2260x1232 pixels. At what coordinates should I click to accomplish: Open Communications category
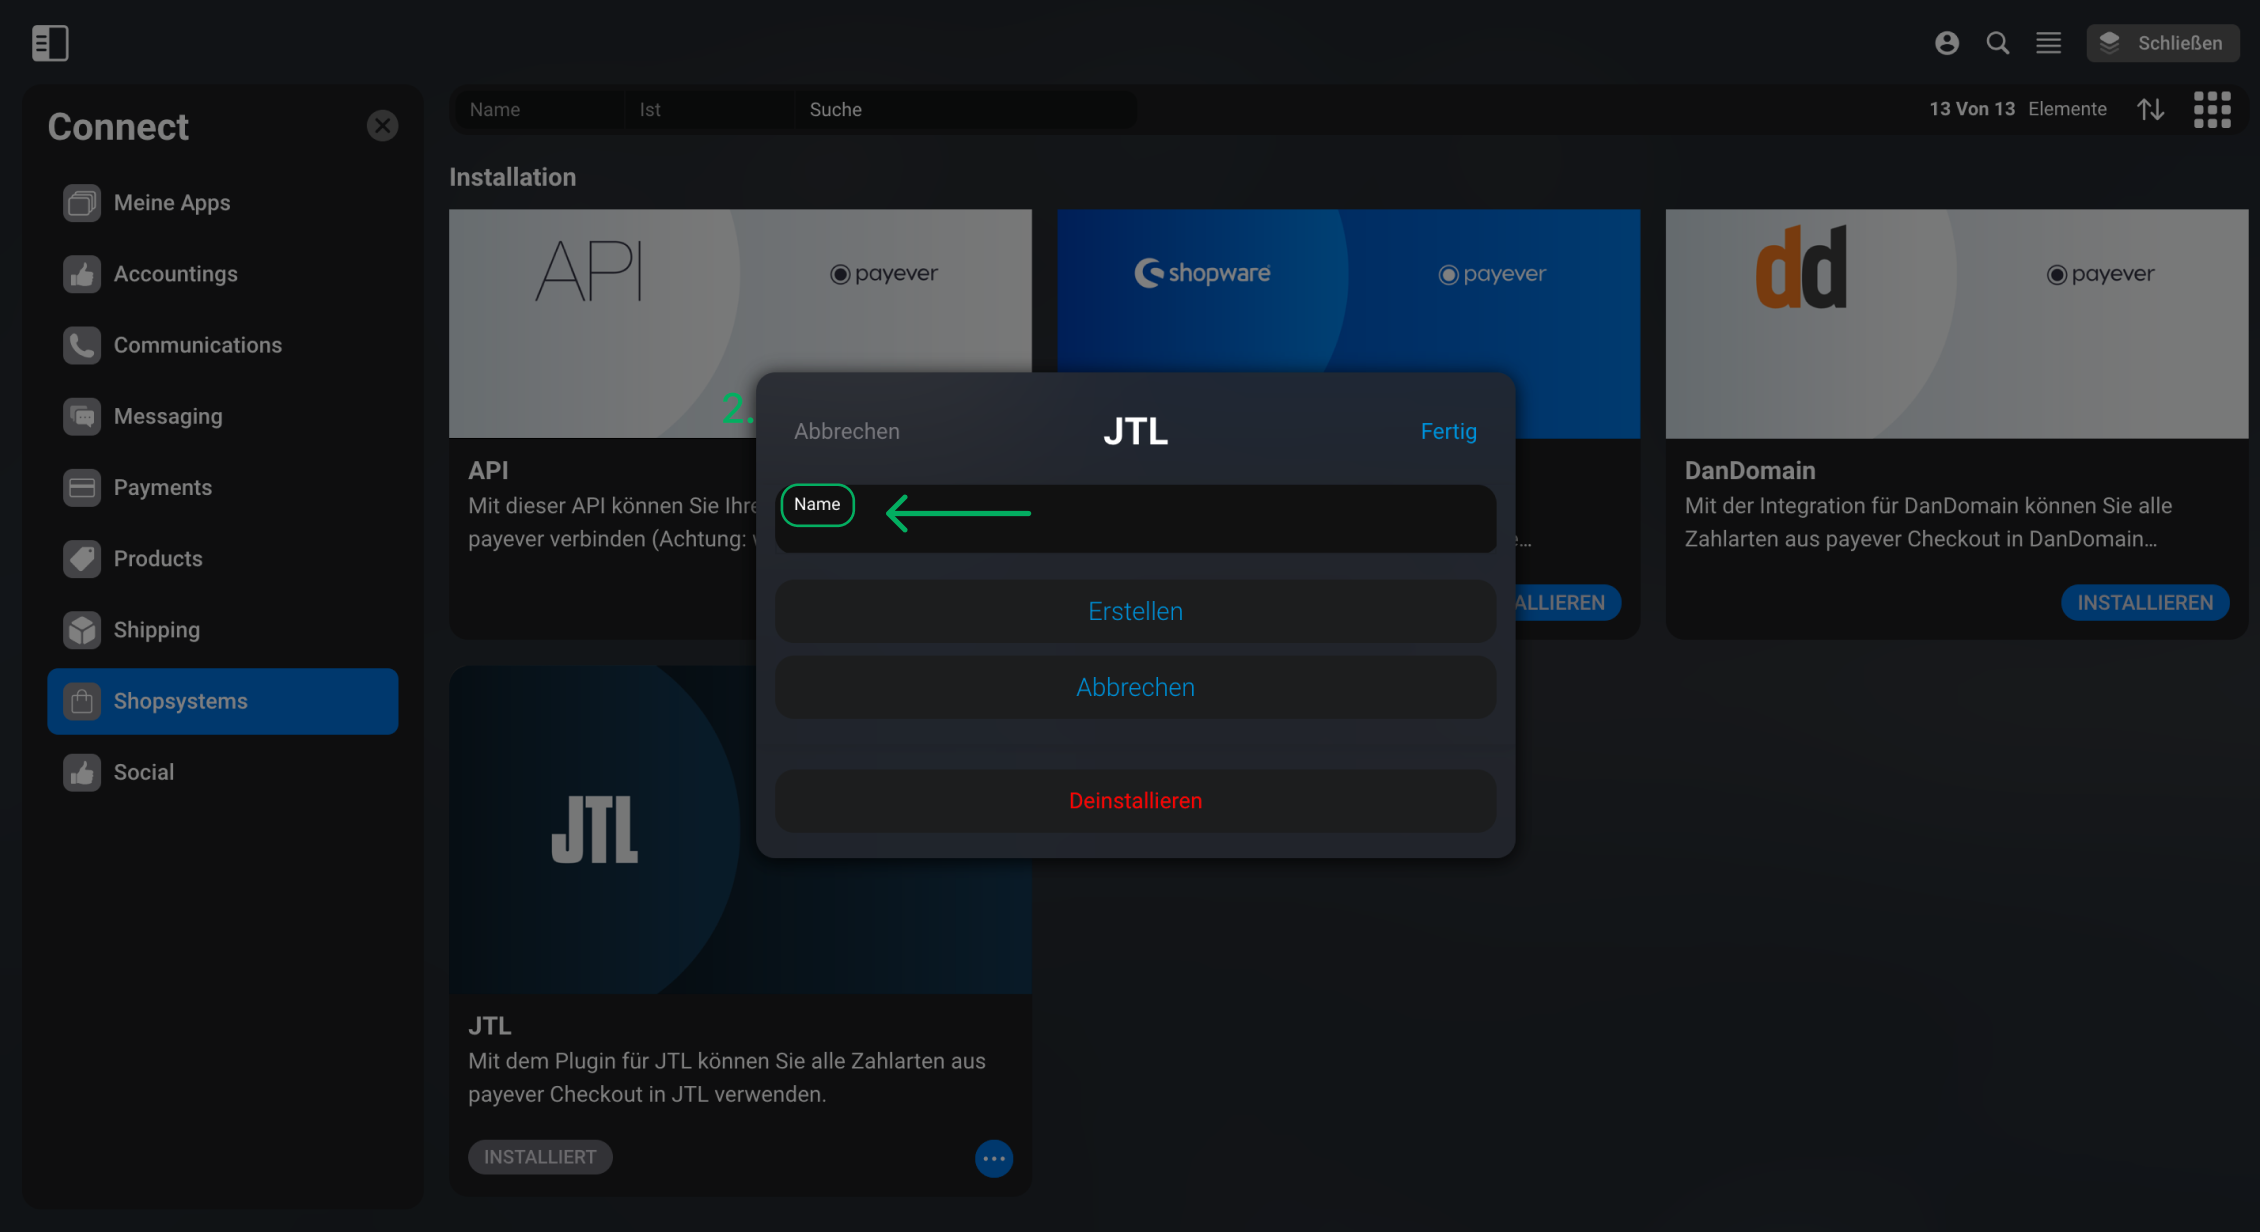(x=223, y=345)
